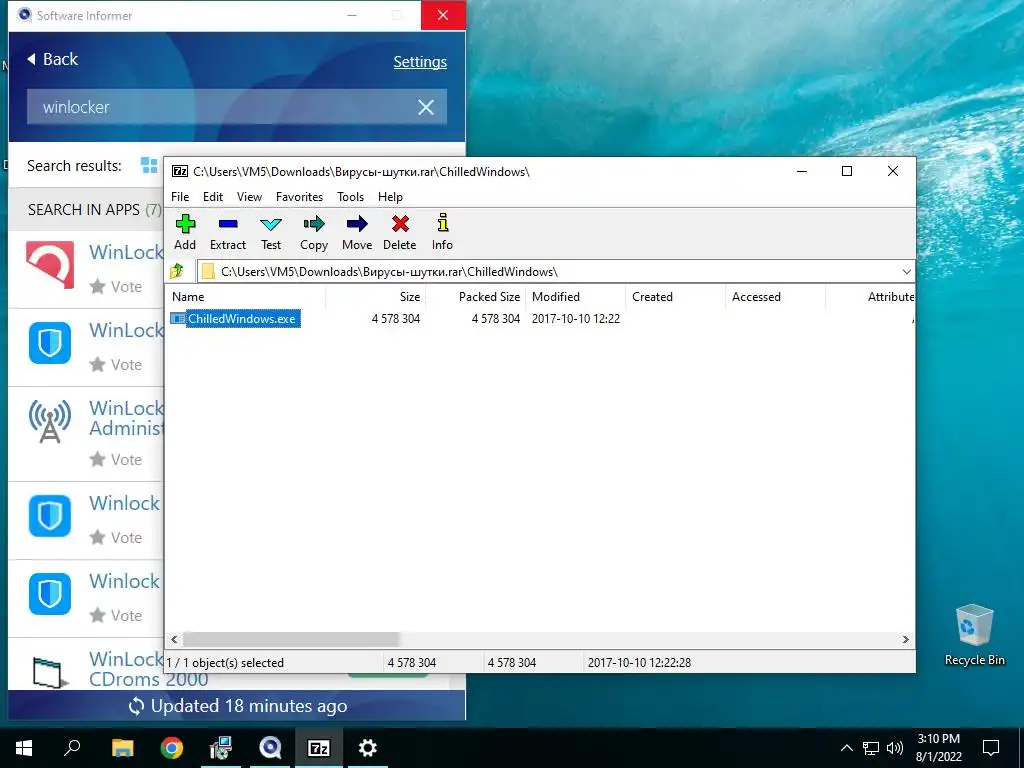Click the 7z icon in title bar

click(x=180, y=171)
